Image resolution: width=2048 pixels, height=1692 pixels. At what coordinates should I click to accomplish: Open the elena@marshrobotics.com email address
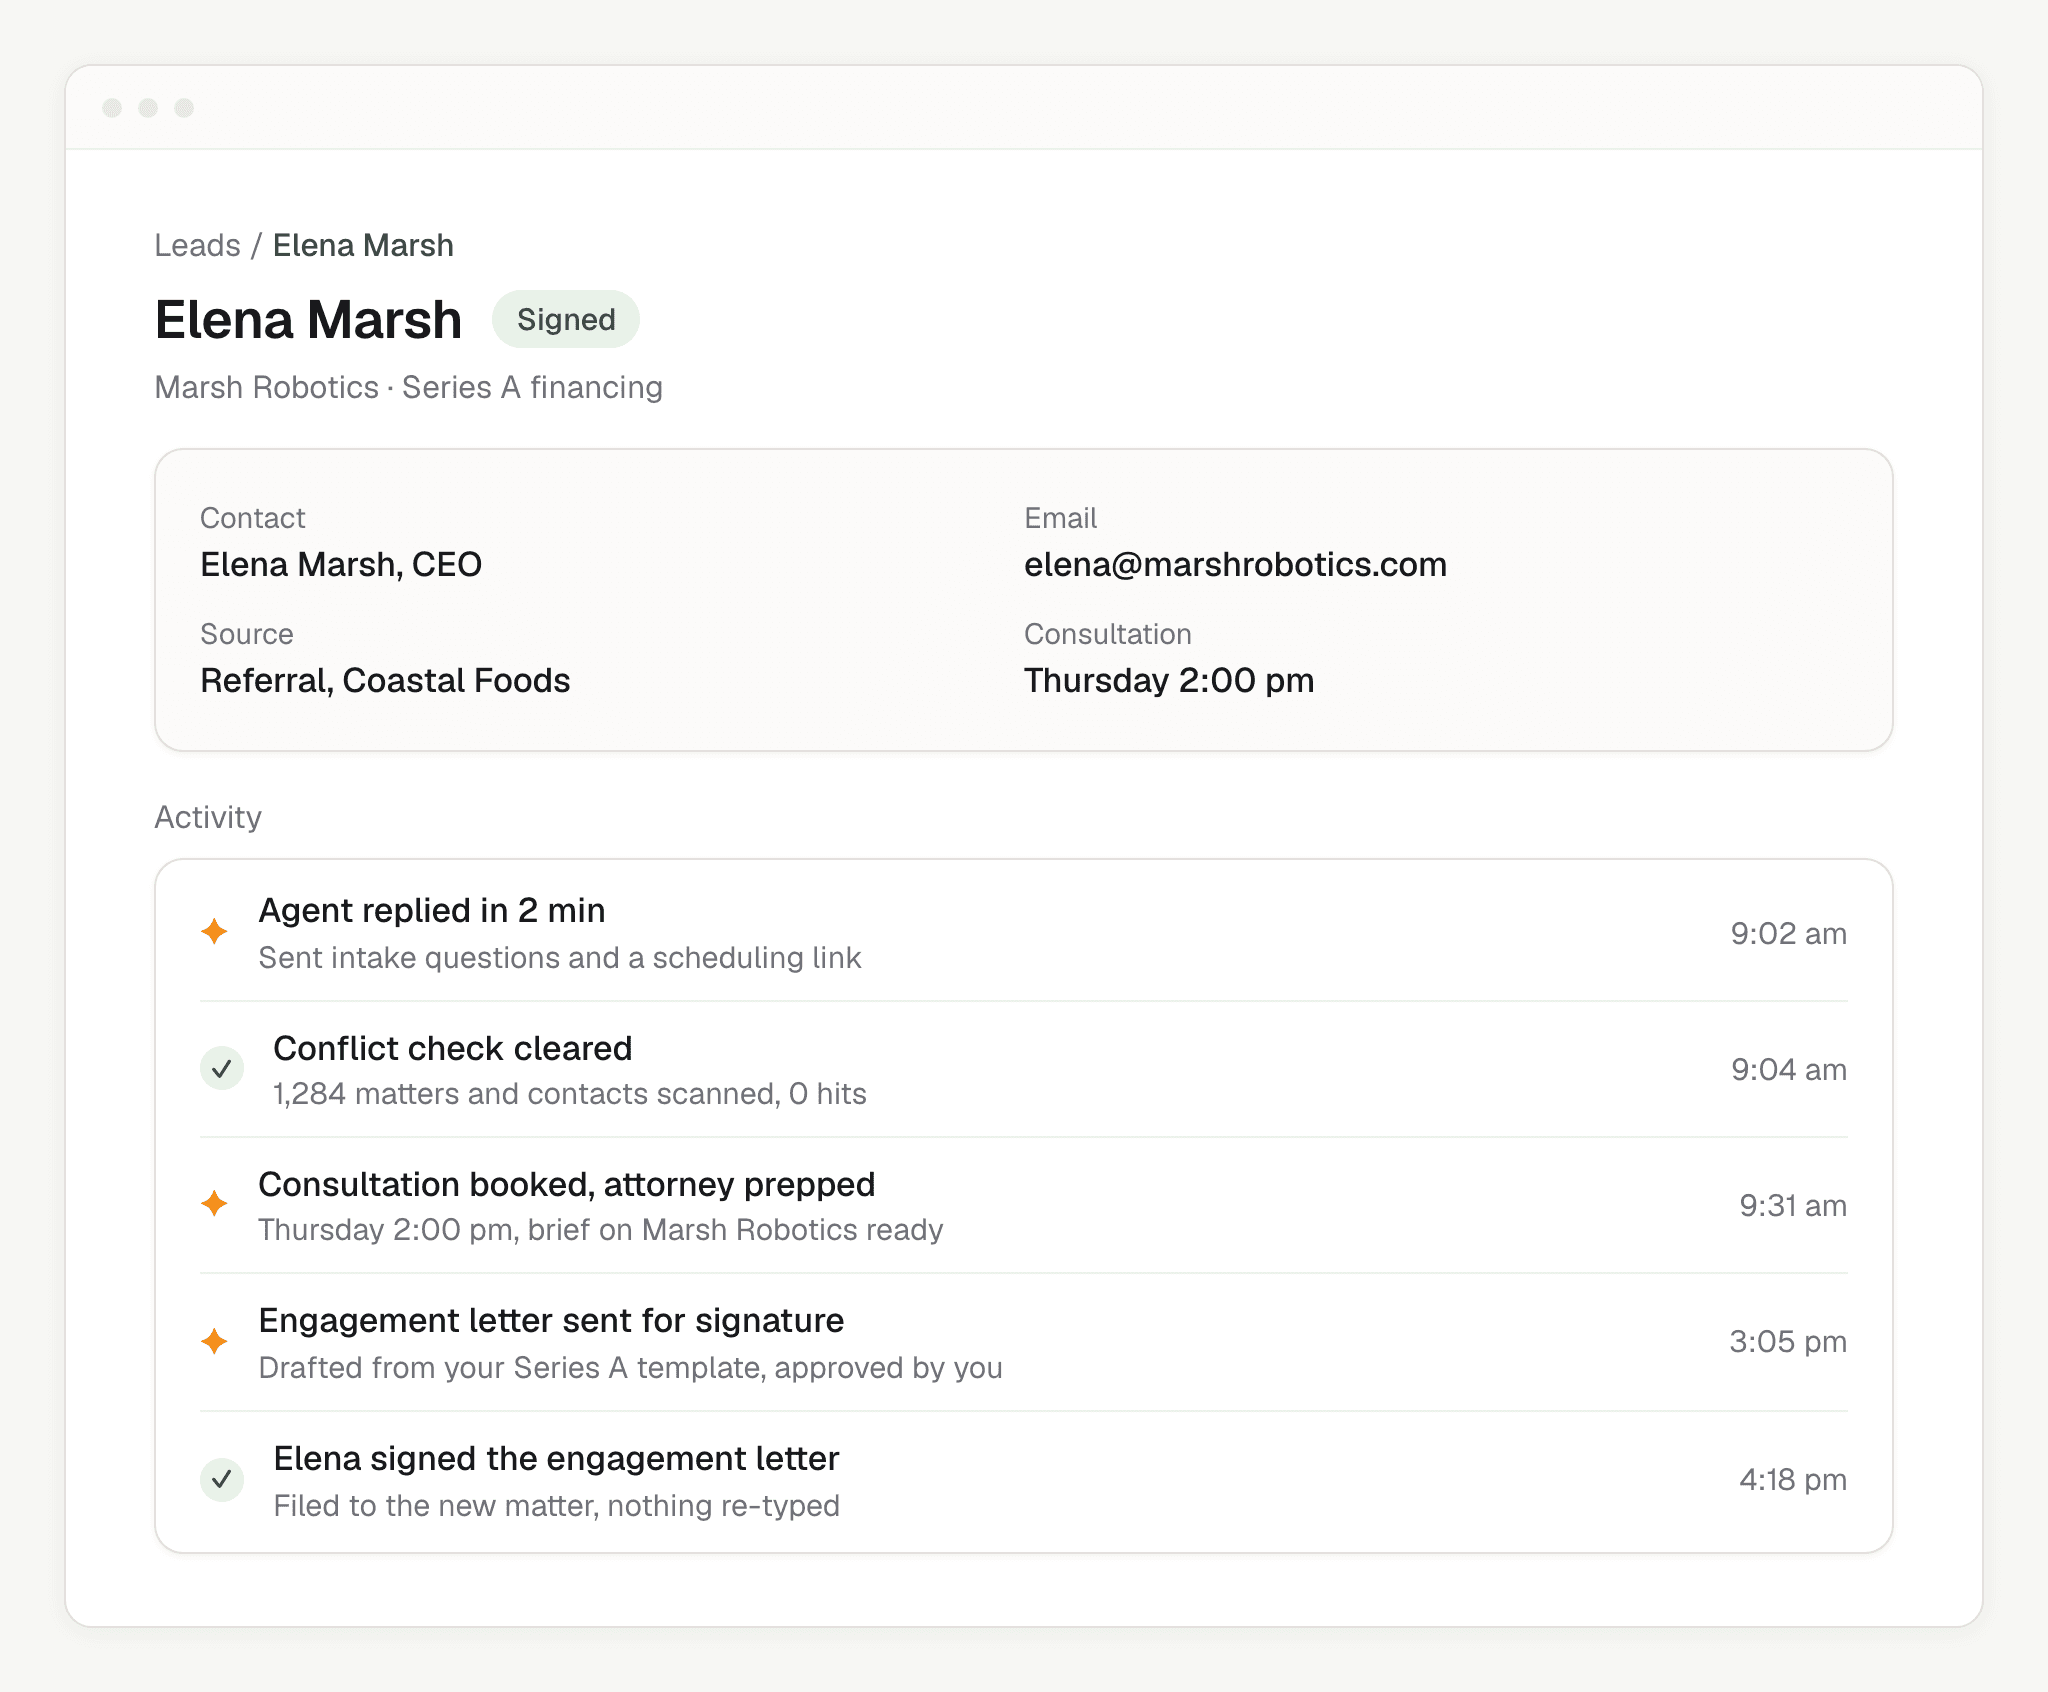1235,564
